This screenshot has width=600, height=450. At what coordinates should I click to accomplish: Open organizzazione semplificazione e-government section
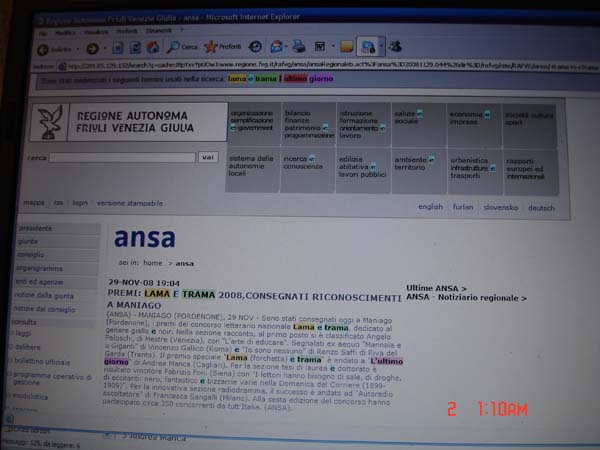click(x=253, y=124)
